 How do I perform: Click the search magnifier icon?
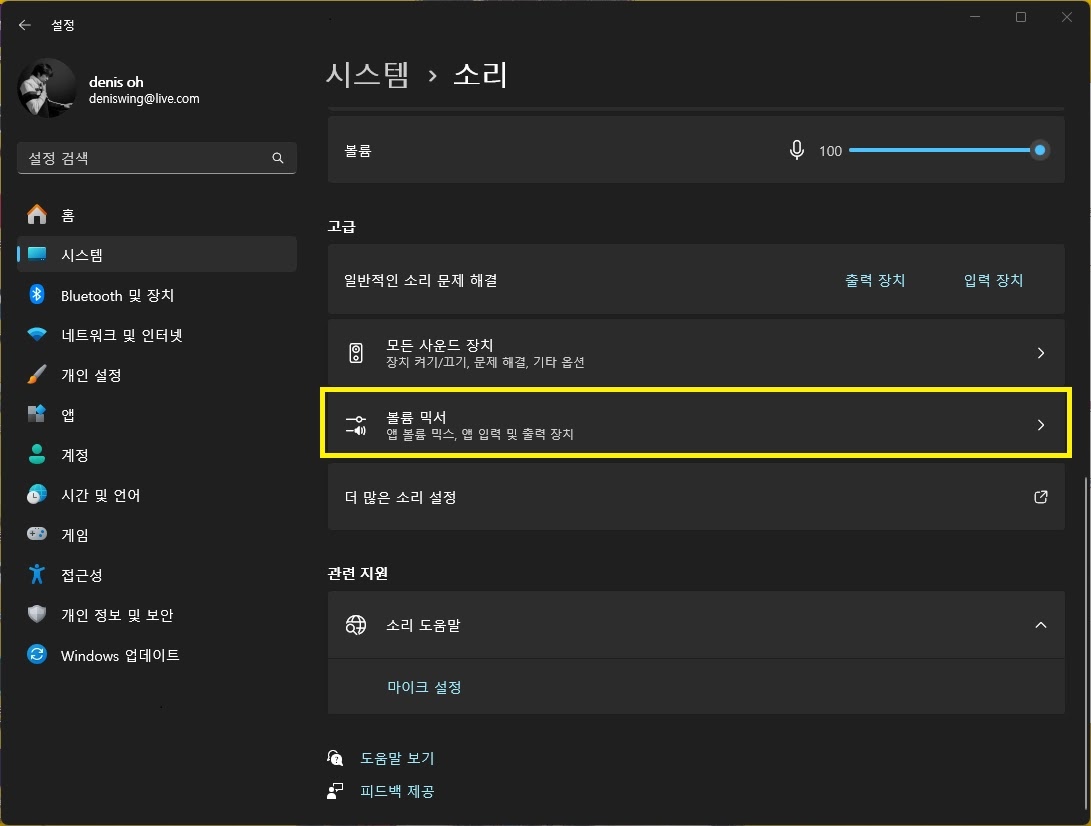pyautogui.click(x=278, y=158)
